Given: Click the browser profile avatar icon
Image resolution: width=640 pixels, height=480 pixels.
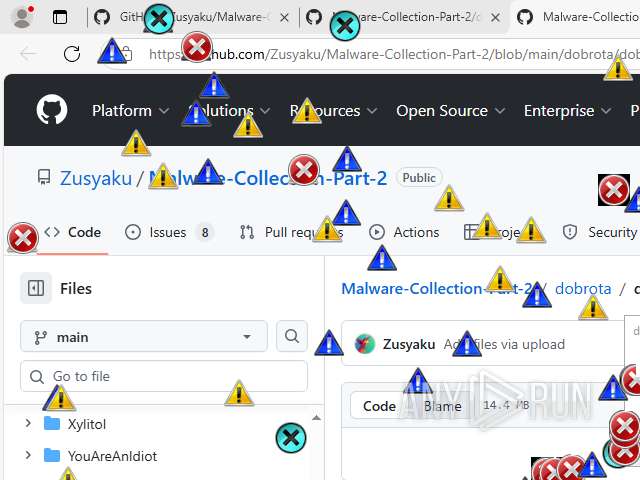Looking at the screenshot, I should coord(22,17).
